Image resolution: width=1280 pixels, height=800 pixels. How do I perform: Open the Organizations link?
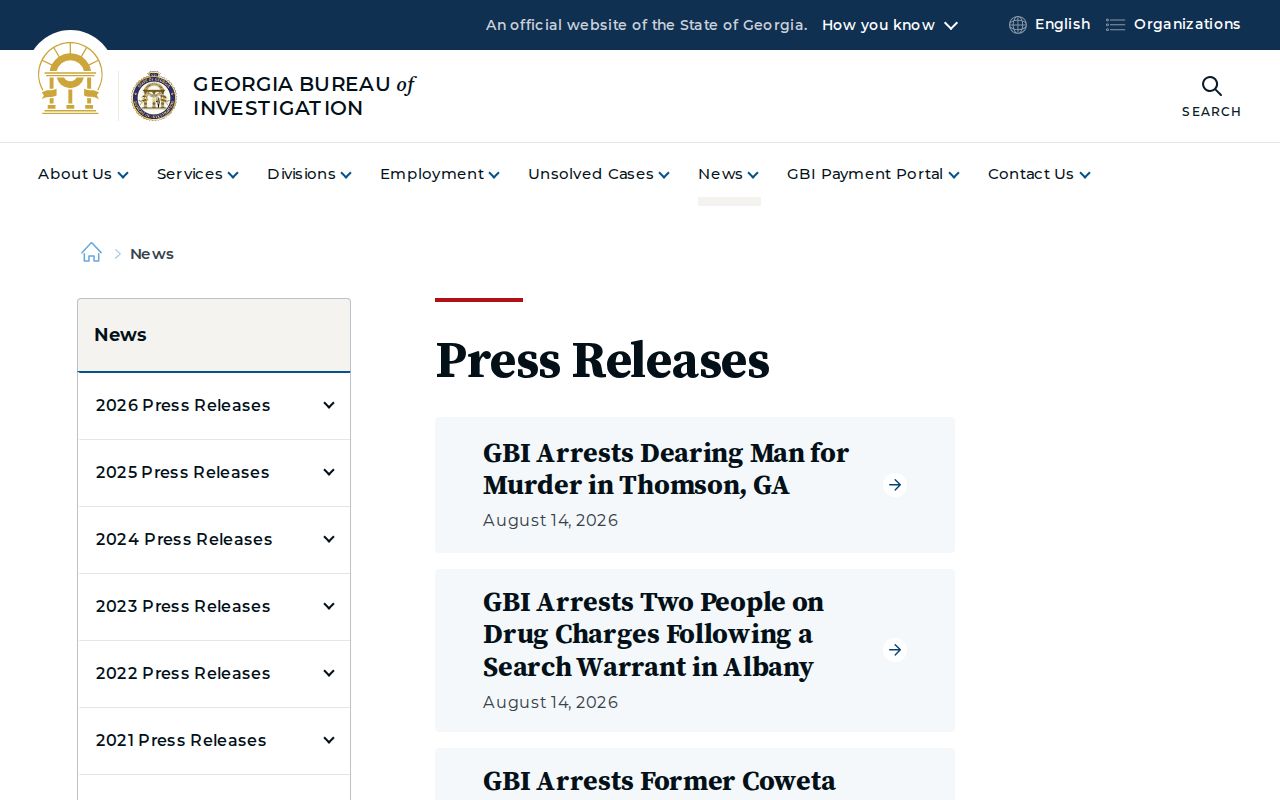(x=1187, y=24)
